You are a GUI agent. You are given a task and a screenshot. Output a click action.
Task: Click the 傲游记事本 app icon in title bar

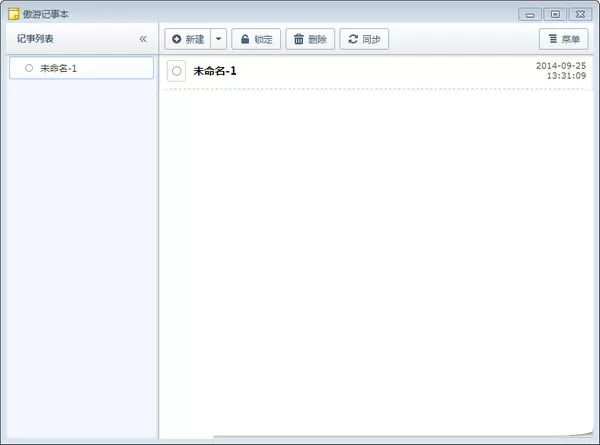coord(13,14)
